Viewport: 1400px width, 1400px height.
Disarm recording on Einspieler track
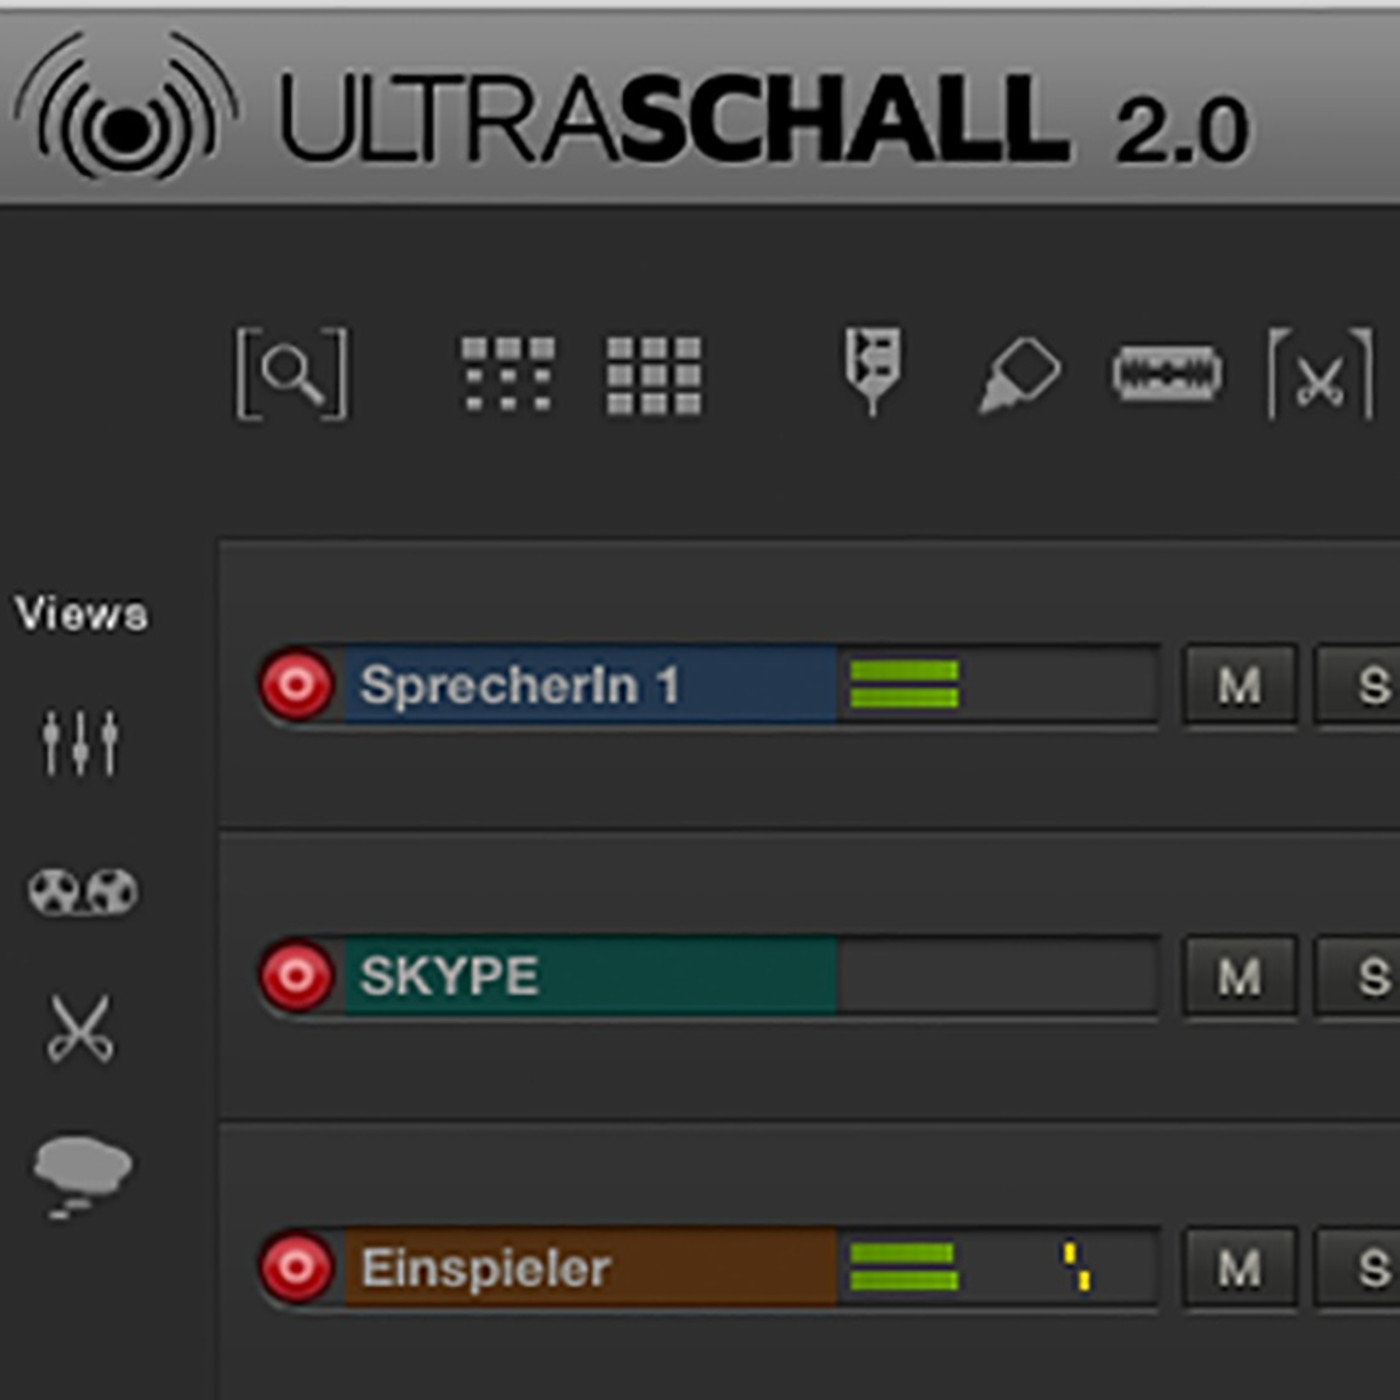tap(296, 1268)
